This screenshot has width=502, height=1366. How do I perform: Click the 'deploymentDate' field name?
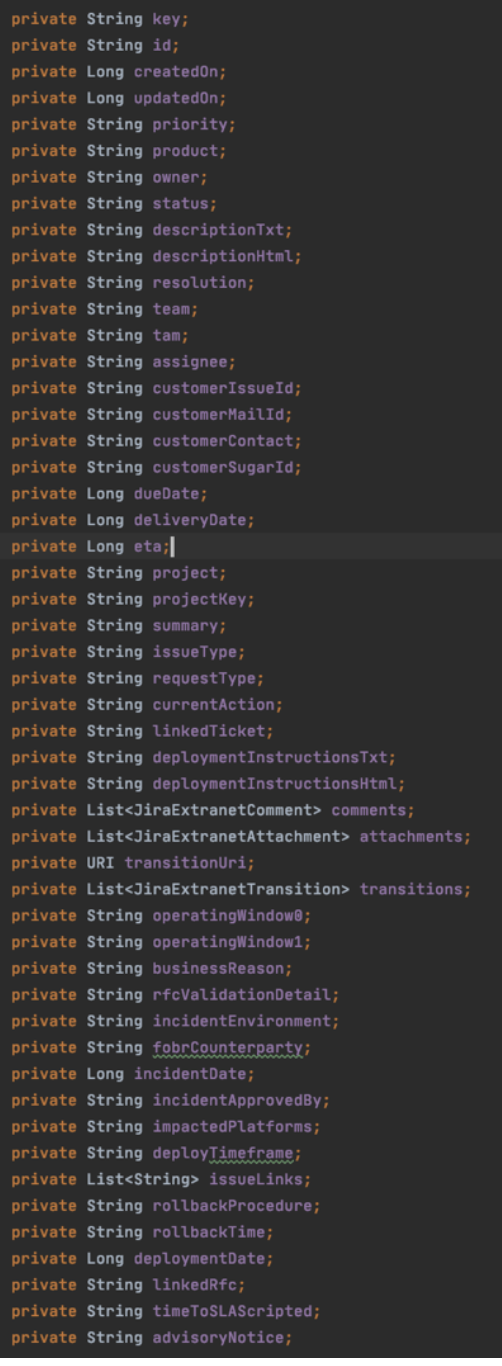point(198,1257)
